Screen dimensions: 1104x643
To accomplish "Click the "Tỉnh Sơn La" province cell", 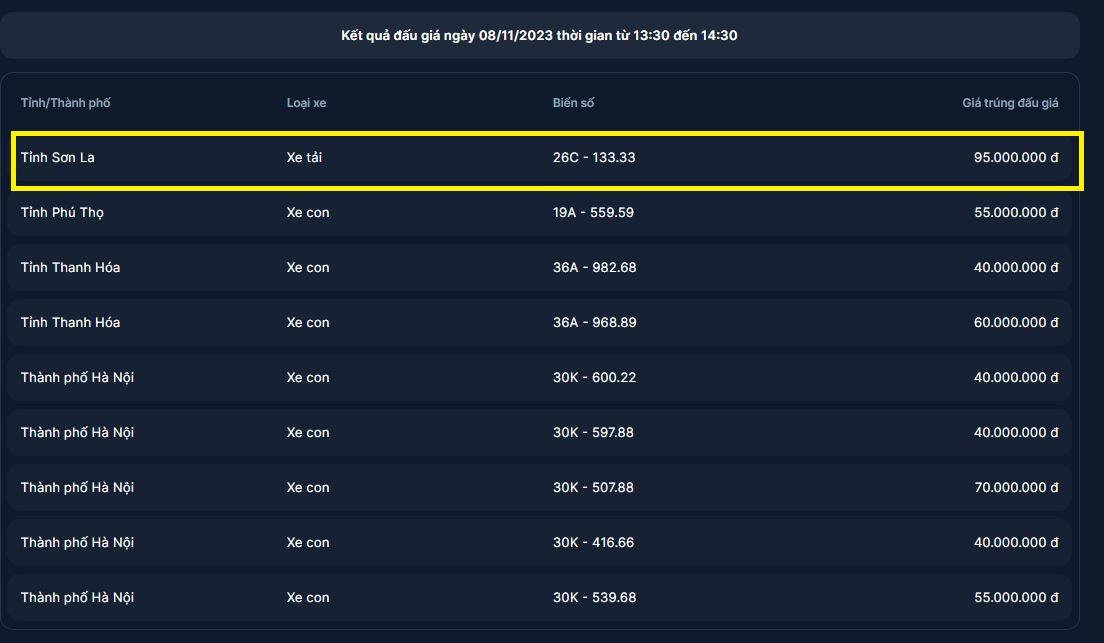I will coord(58,158).
